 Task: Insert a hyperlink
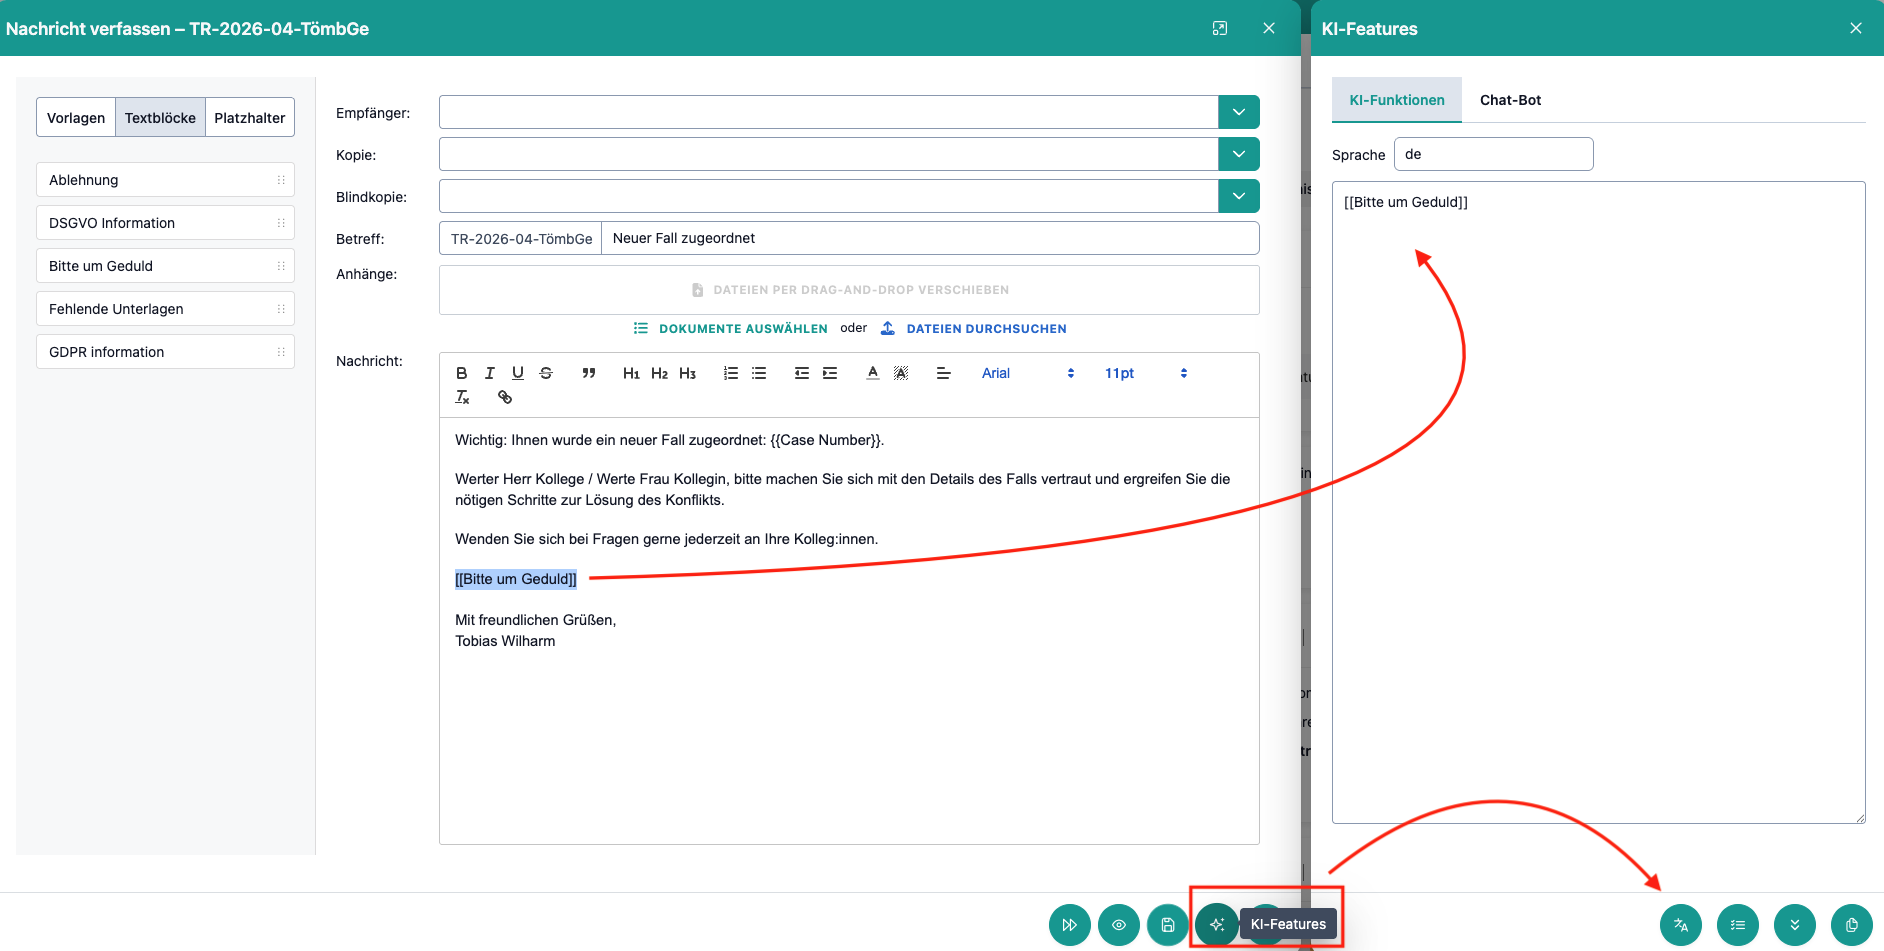pyautogui.click(x=505, y=397)
